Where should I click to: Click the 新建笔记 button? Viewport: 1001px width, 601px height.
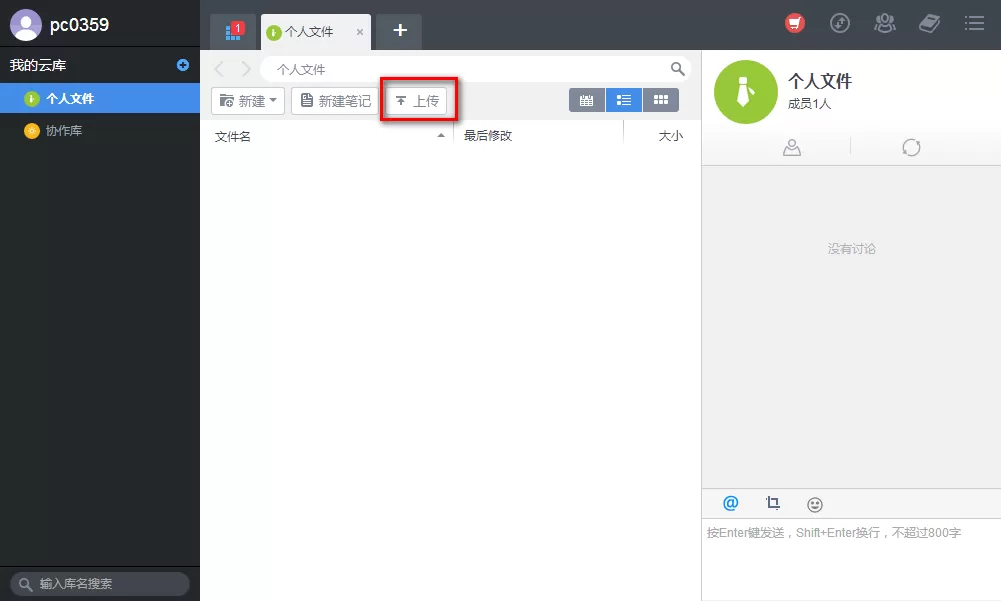coord(335,101)
